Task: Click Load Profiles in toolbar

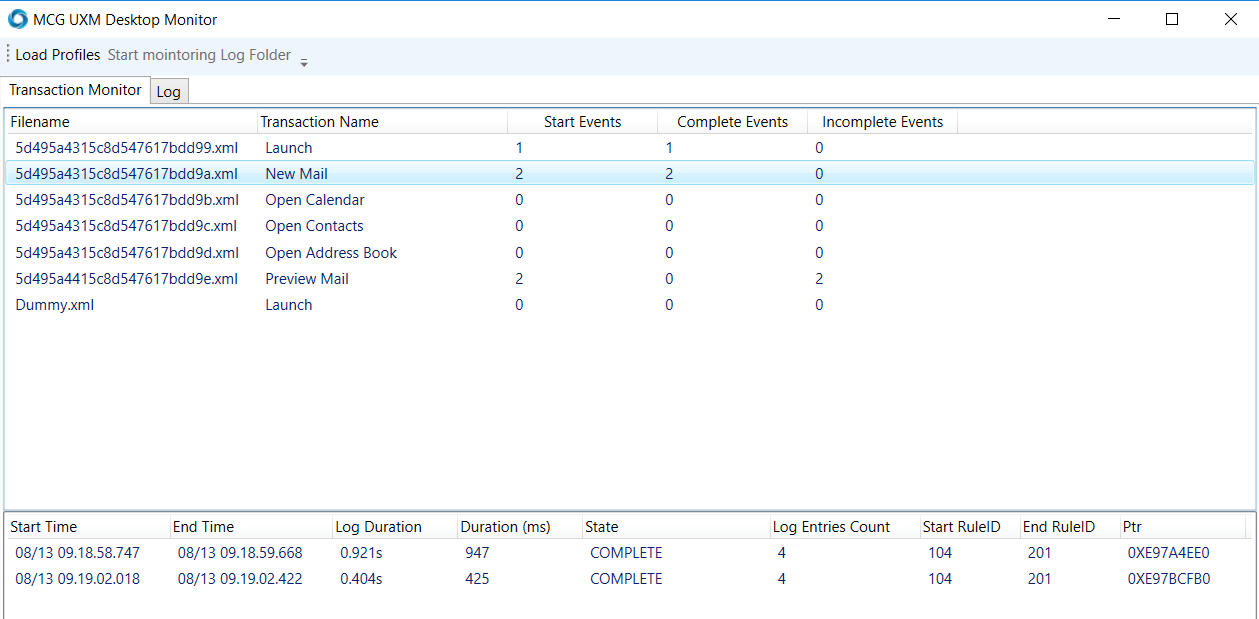Action: coord(58,55)
